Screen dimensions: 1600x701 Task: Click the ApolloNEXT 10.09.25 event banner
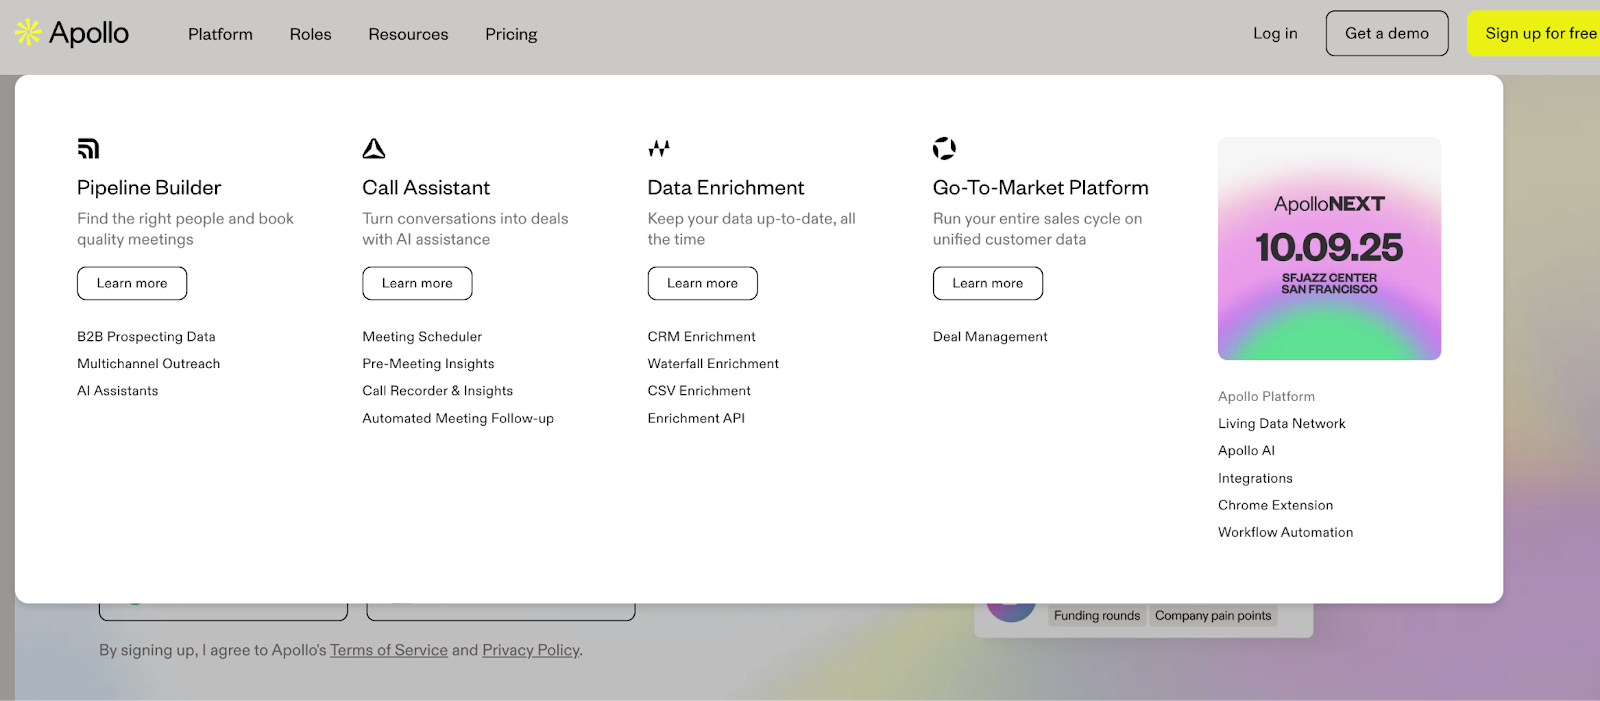[x=1329, y=248]
